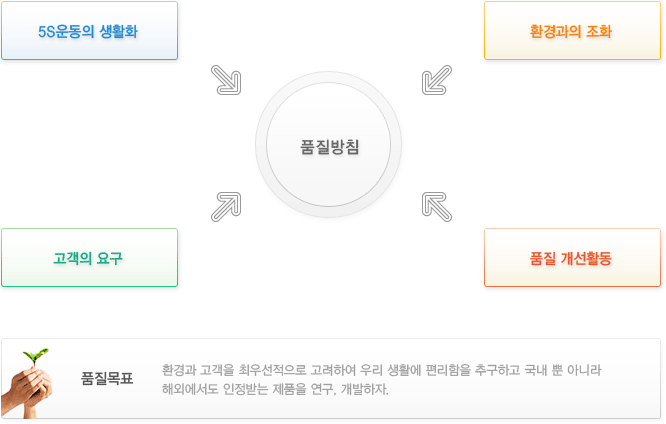The width and height of the screenshot is (666, 424).
Task: Click the words 인정받는 제품을
Action: 265,389
